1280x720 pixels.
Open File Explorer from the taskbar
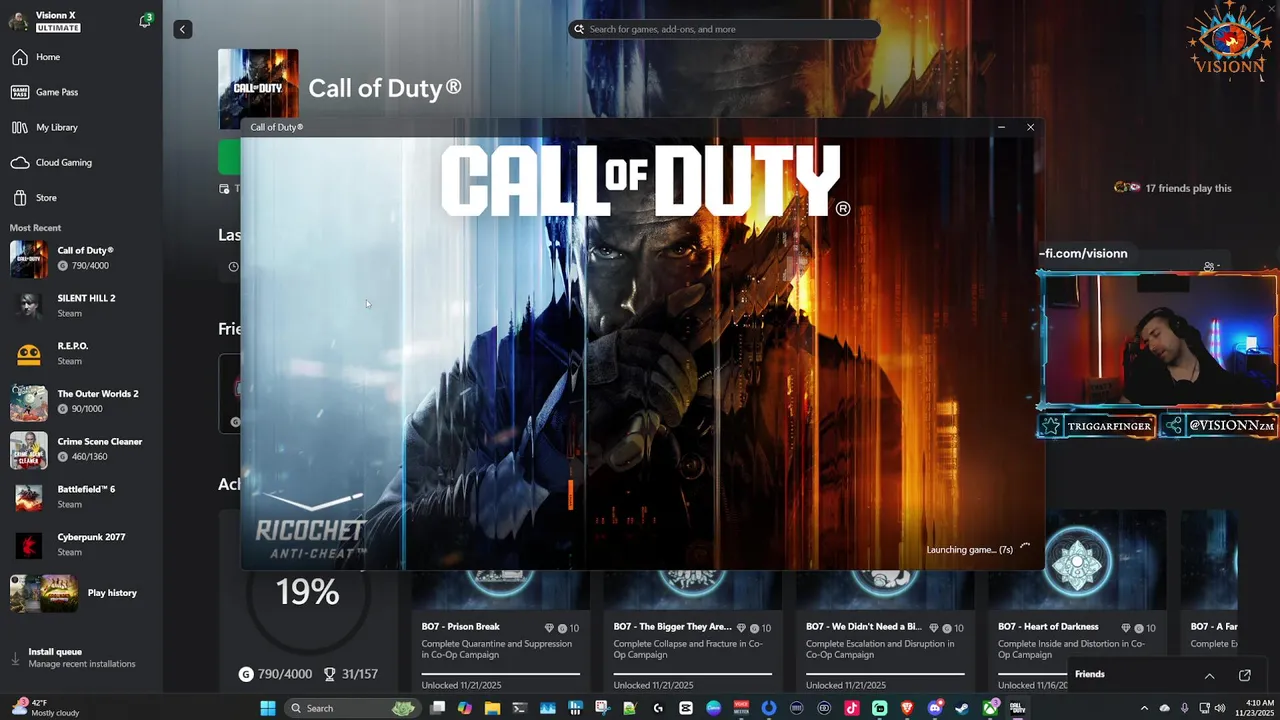coord(492,708)
